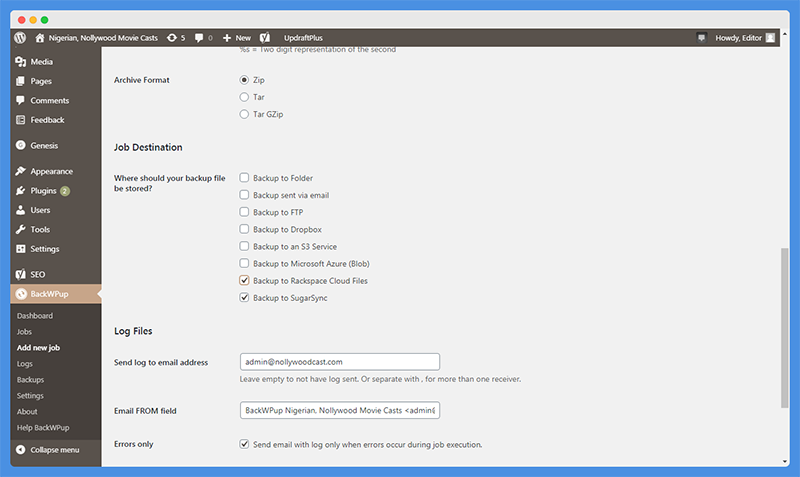
Task: Enable Backup sent via email checkbox
Action: [x=244, y=195]
